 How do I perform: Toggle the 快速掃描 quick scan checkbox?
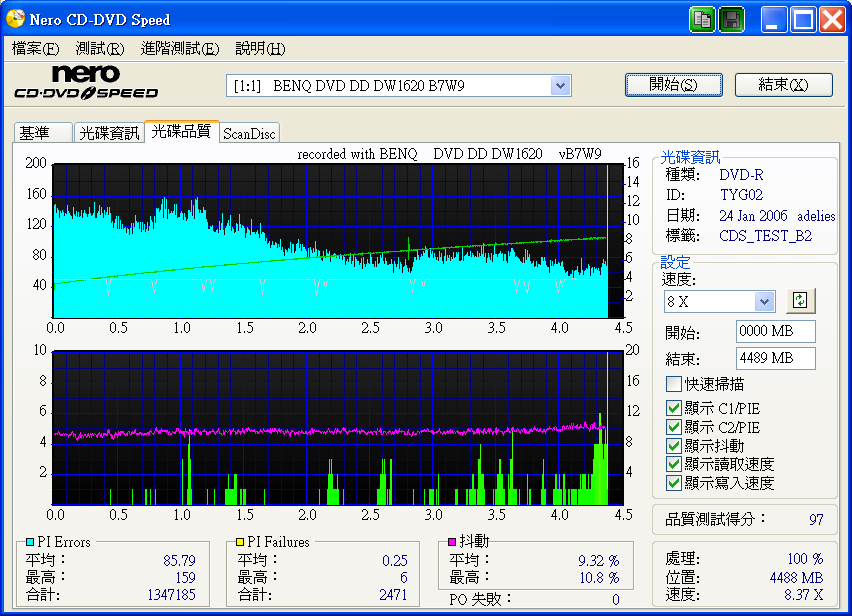(674, 384)
